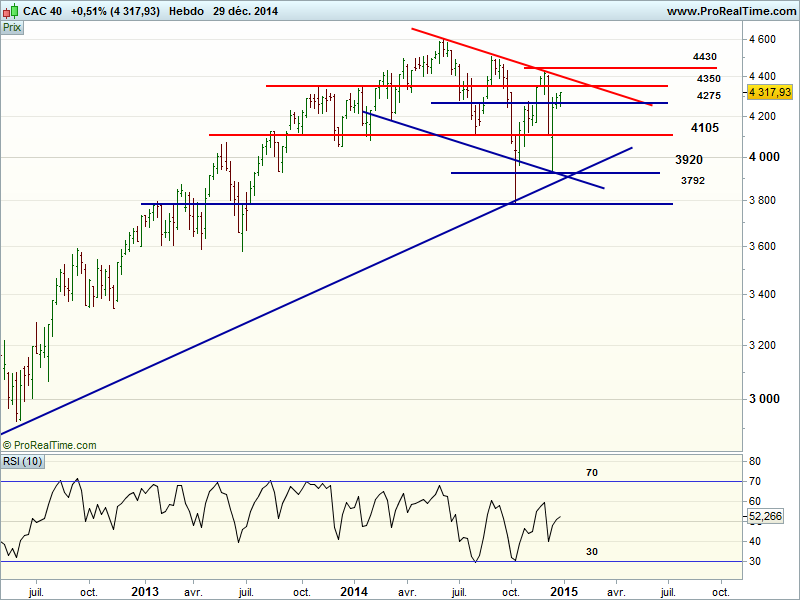Select the 4430 resistance level label
The width and height of the screenshot is (800, 600).
coord(706,57)
